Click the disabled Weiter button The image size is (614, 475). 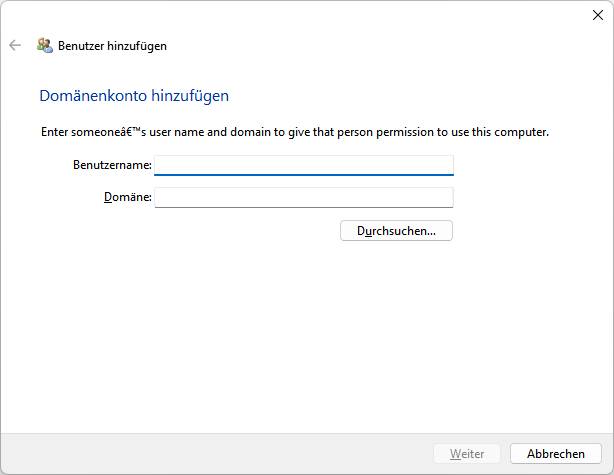click(467, 453)
